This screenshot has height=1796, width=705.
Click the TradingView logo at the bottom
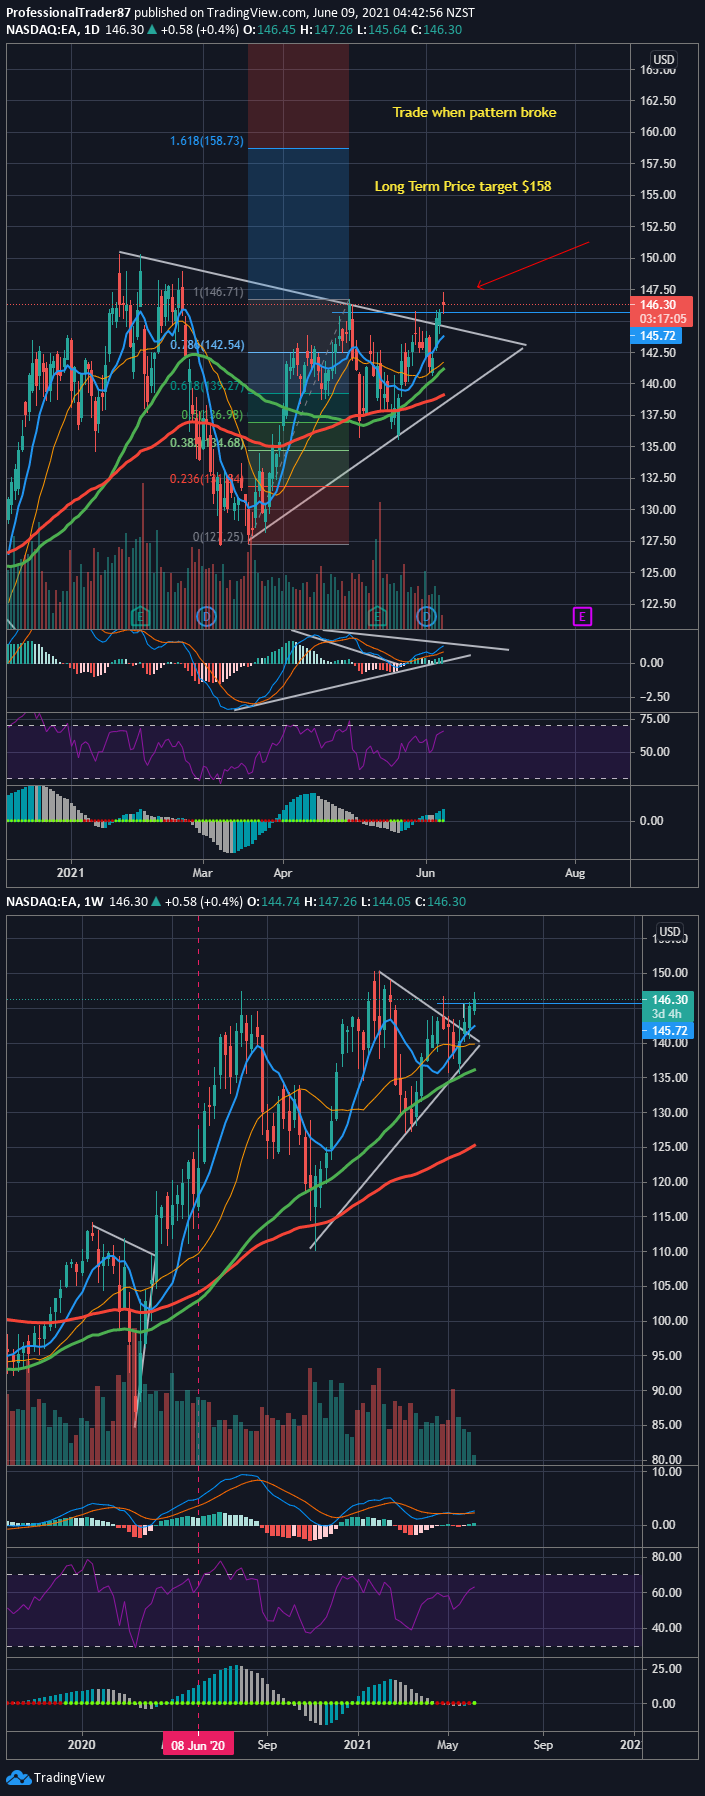click(56, 1777)
